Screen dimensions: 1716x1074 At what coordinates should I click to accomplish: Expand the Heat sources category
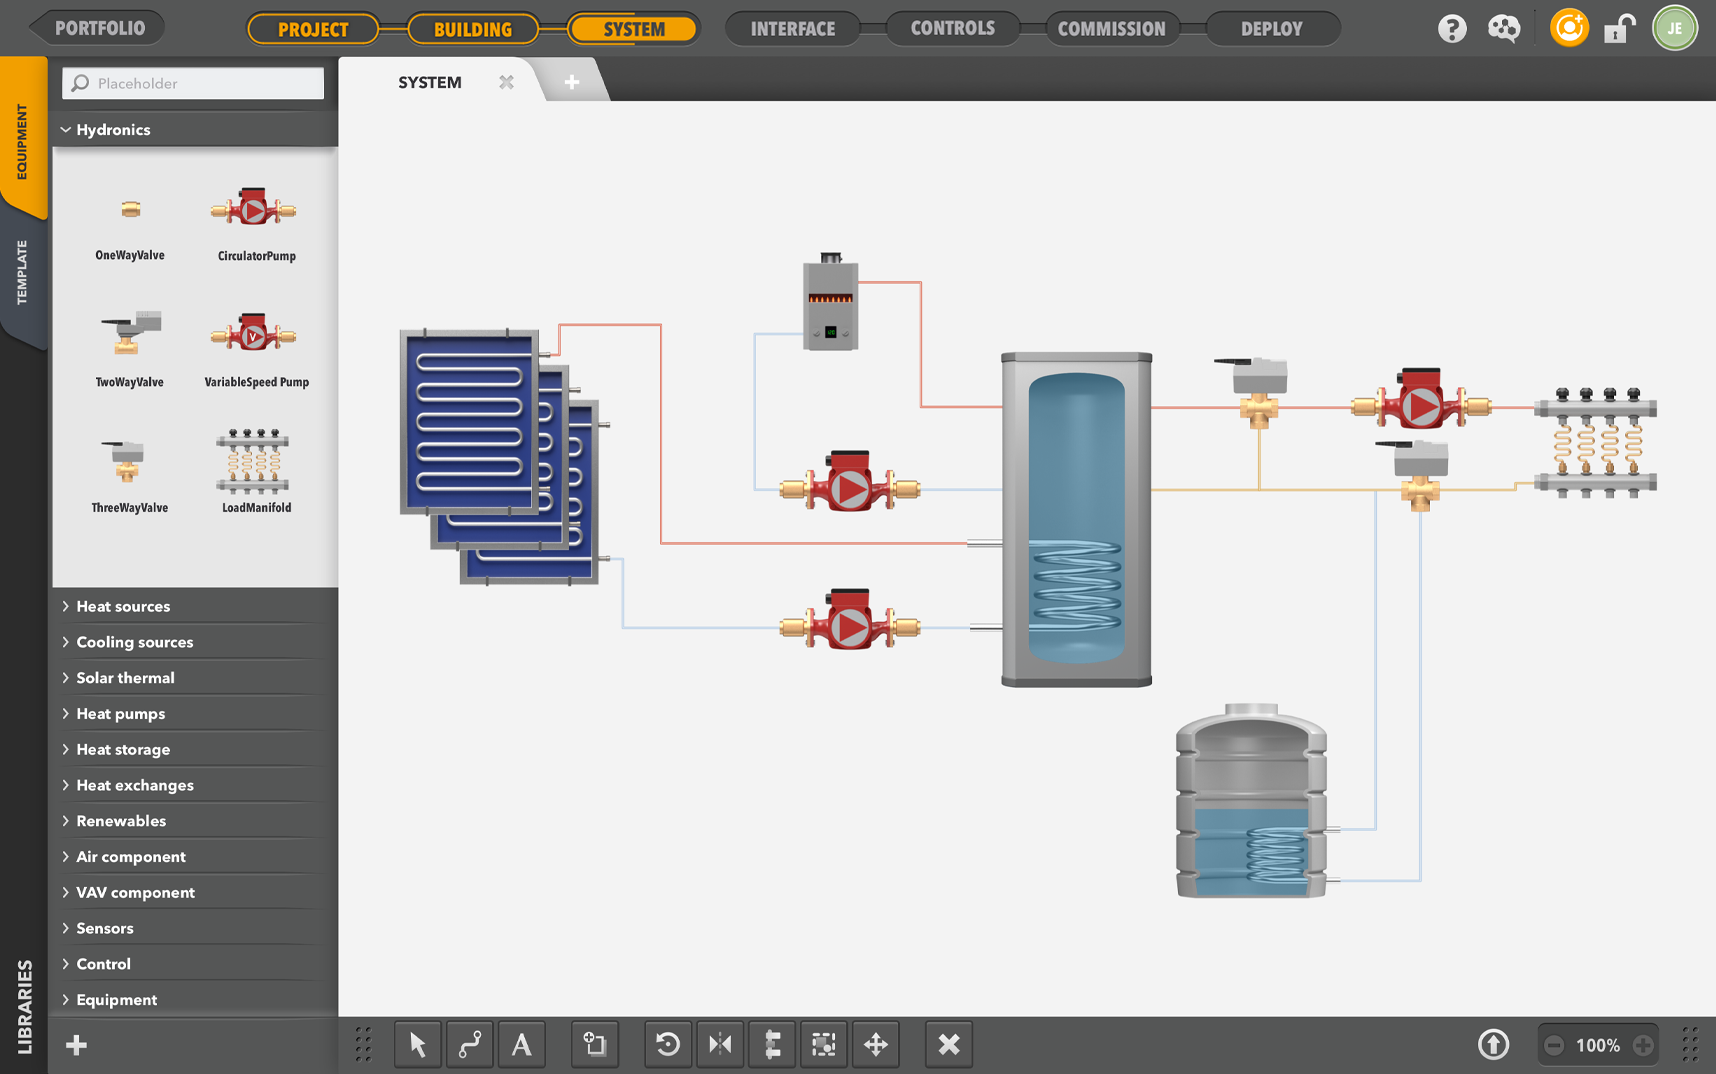(123, 606)
